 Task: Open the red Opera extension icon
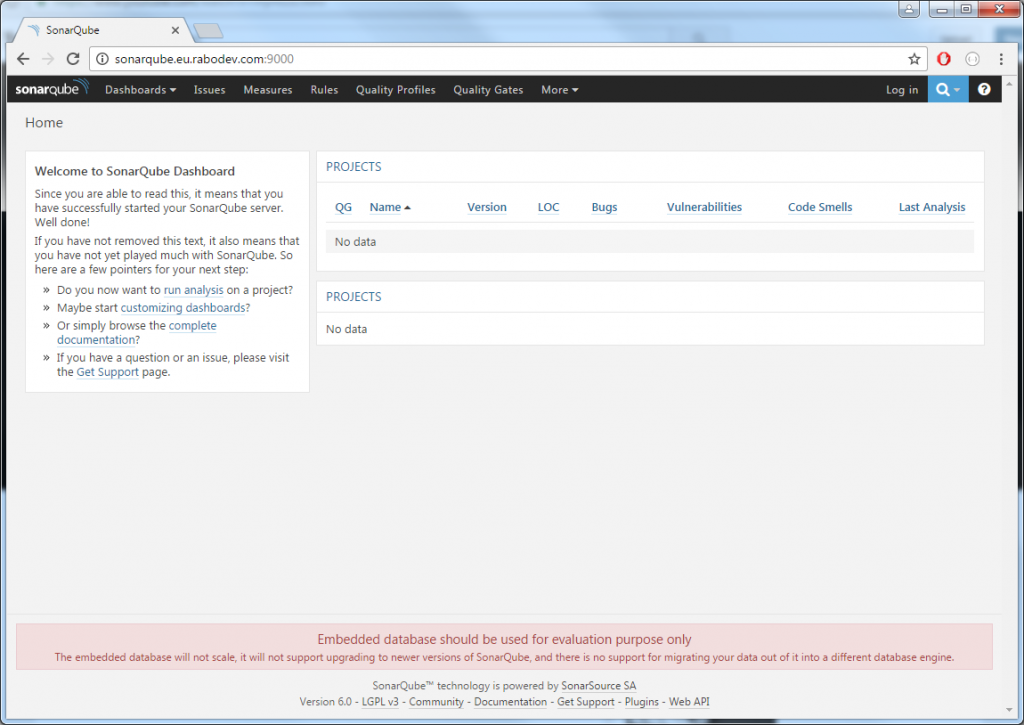(x=944, y=59)
